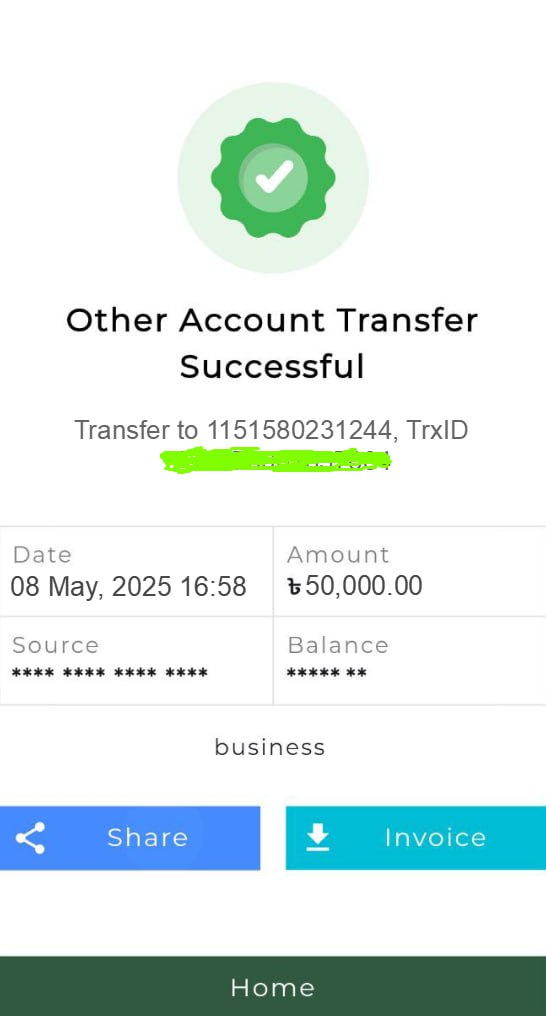Tap the Amount label
546x1016 pixels.
coord(338,555)
